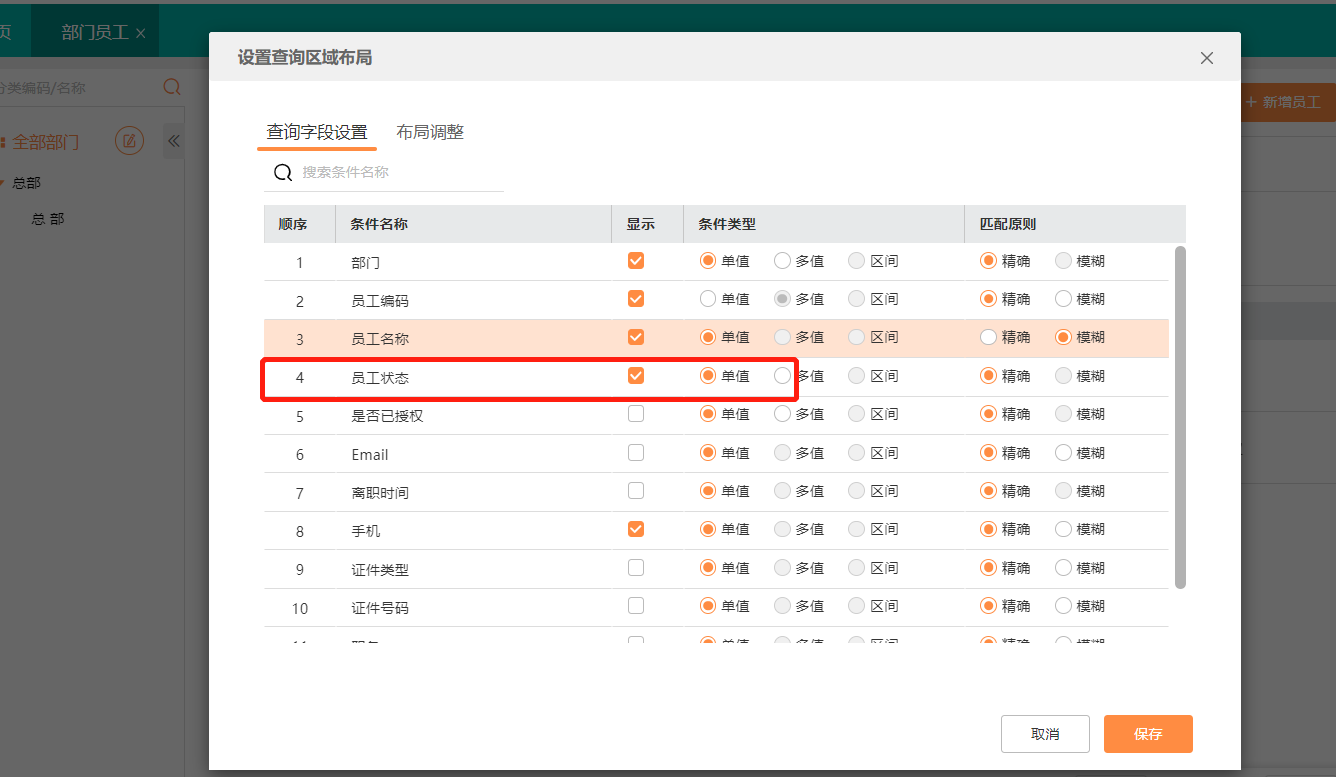The image size is (1336, 777).
Task: Check the 显示 box for 离职时间
Action: coord(636,491)
